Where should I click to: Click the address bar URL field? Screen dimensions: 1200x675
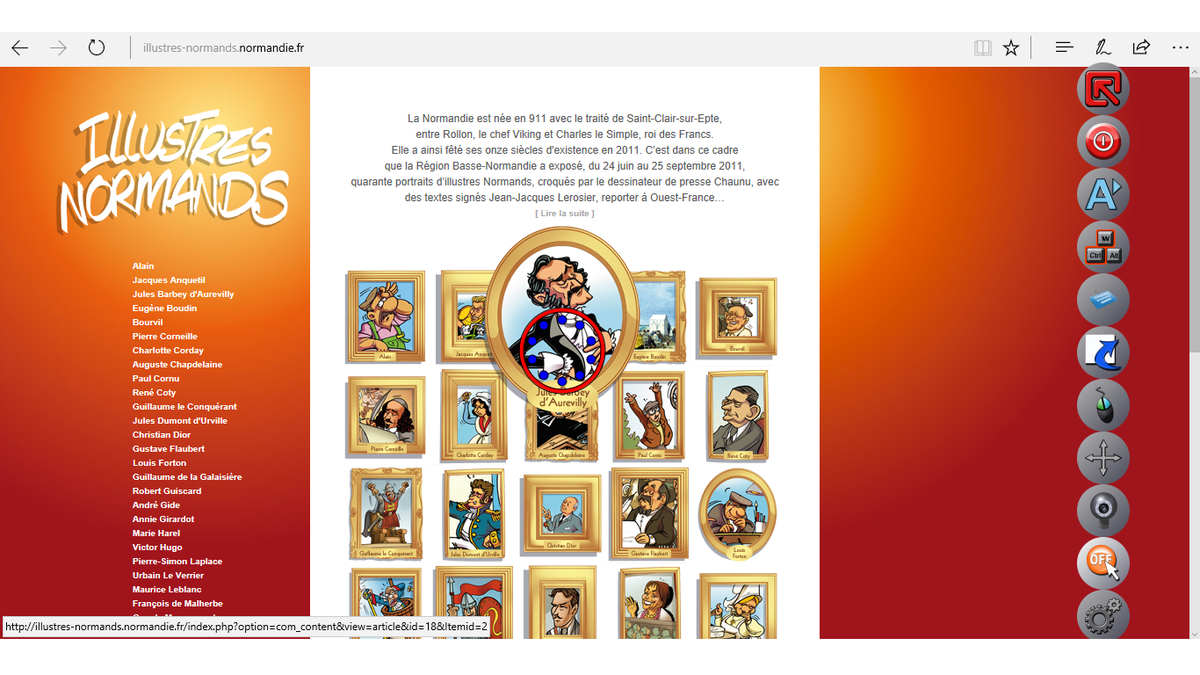coord(550,47)
